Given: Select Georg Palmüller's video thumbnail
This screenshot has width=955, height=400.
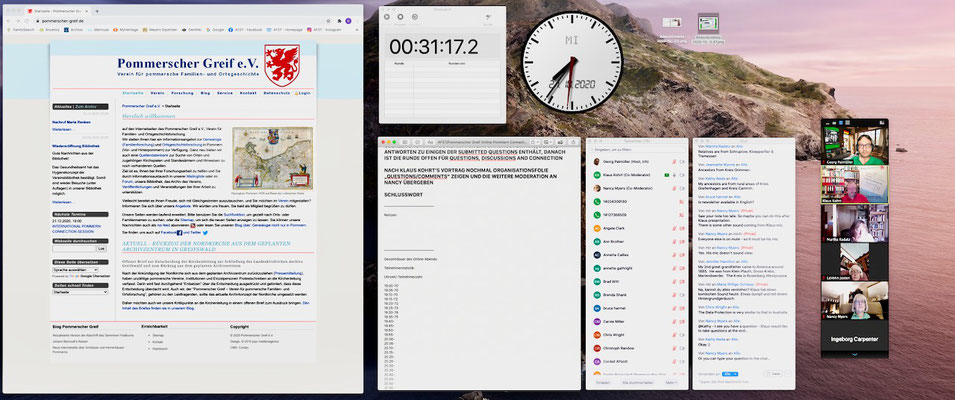Looking at the screenshot, I should tap(855, 145).
